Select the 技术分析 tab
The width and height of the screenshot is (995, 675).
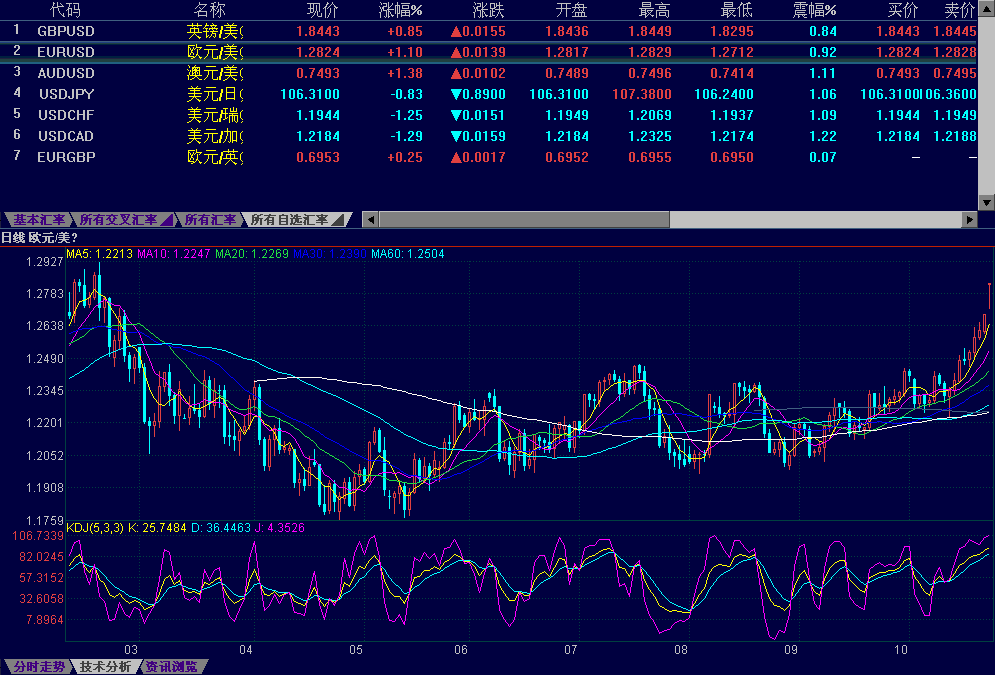pyautogui.click(x=105, y=667)
